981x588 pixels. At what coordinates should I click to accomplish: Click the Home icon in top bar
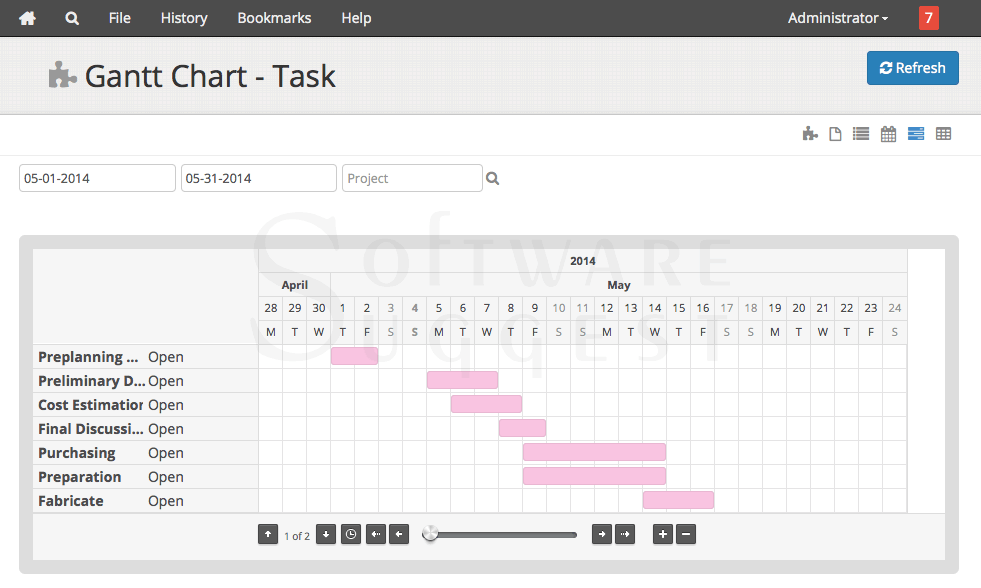pos(27,18)
